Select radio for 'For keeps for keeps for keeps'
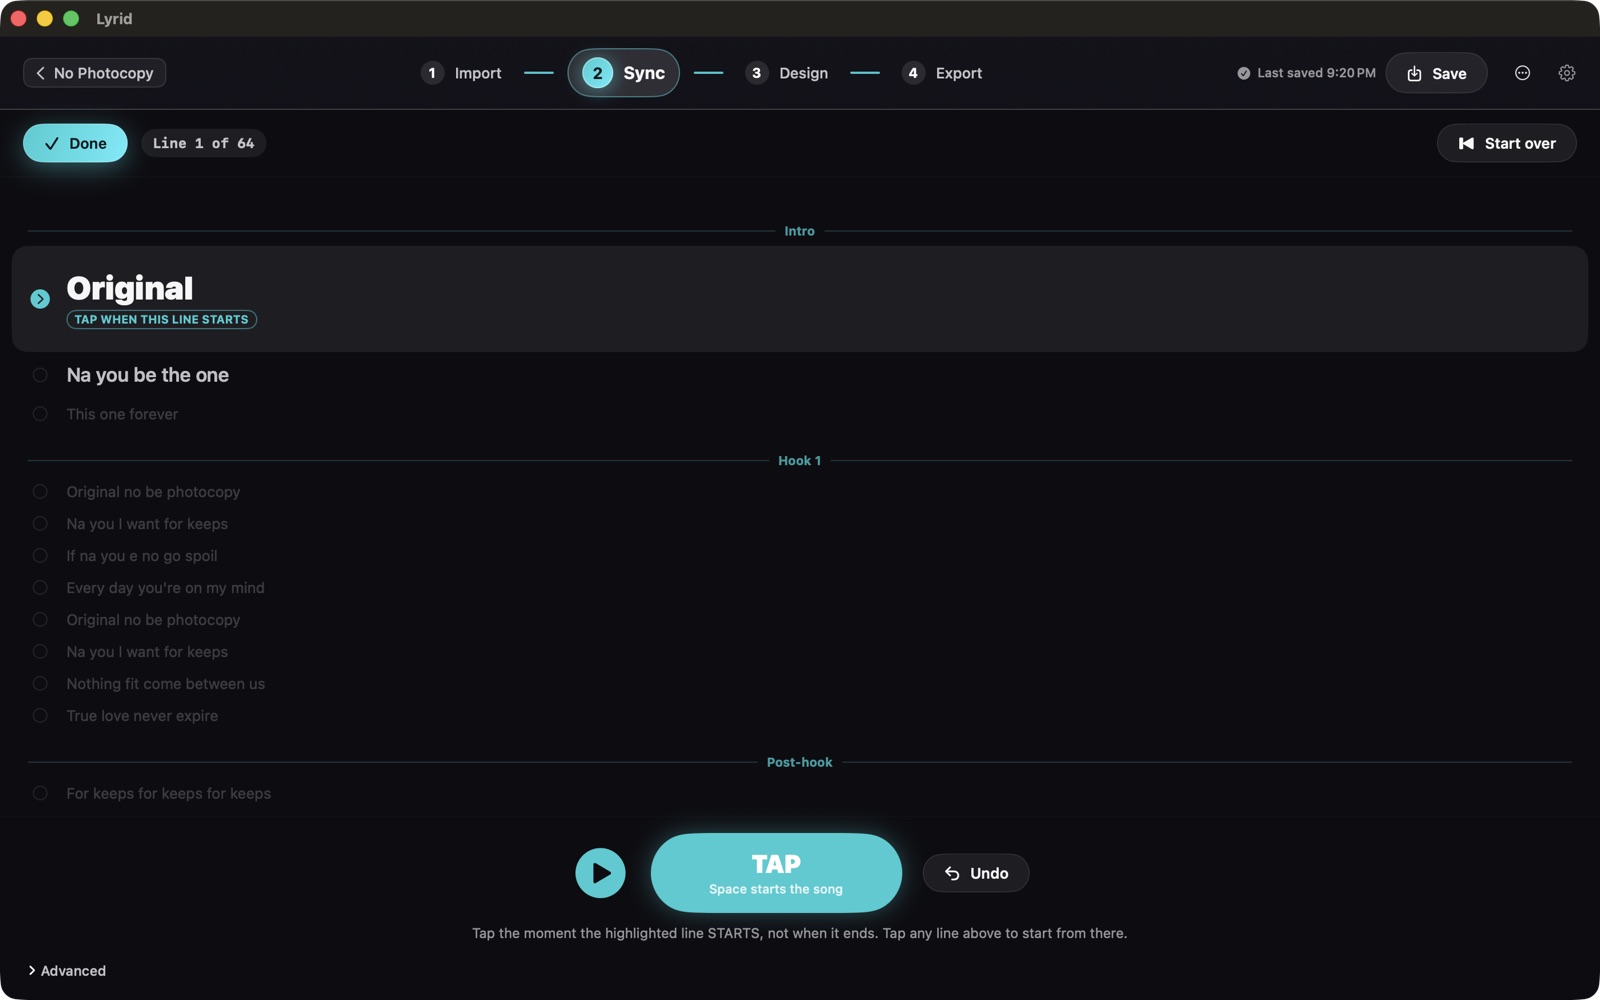 click(40, 793)
